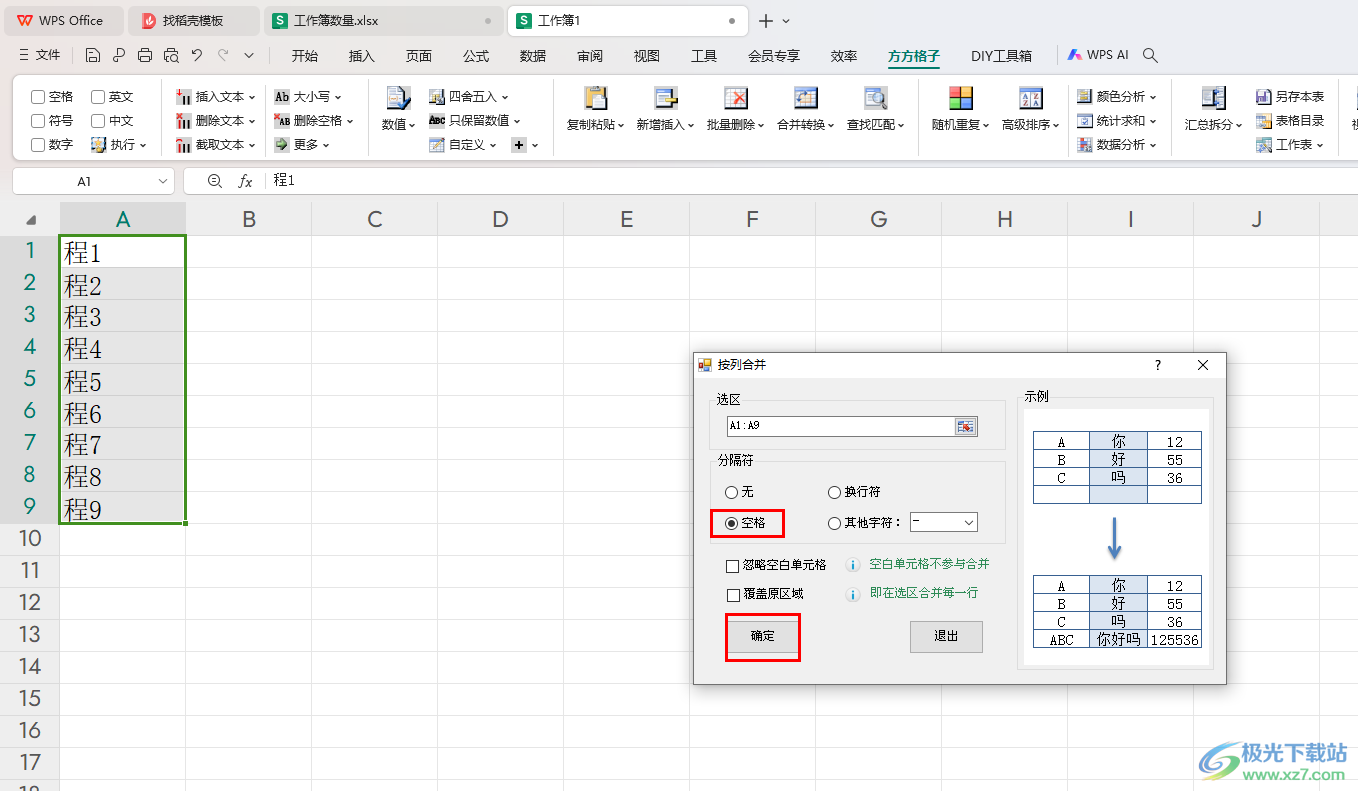Image resolution: width=1358 pixels, height=791 pixels.
Task: Click 另存本表 save sheet icon
Action: (1264, 97)
